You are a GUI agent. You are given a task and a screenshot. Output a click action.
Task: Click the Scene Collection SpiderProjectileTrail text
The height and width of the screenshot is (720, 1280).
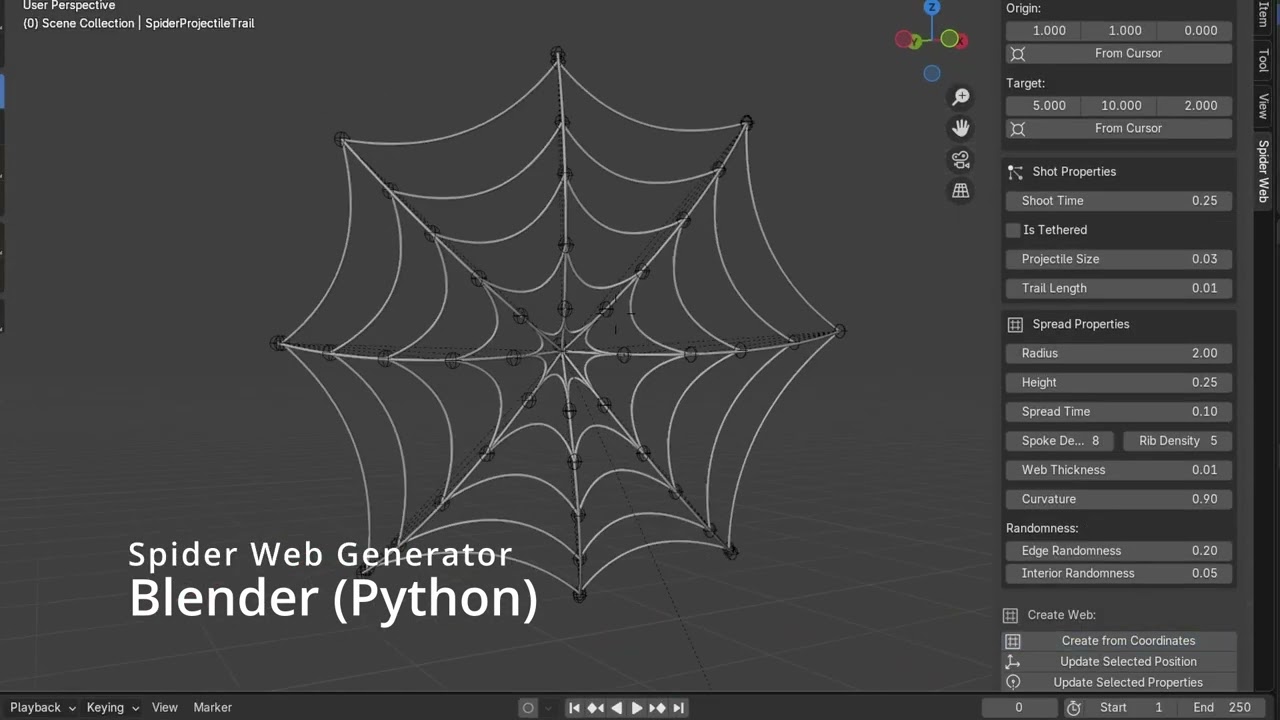pyautogui.click(x=139, y=23)
